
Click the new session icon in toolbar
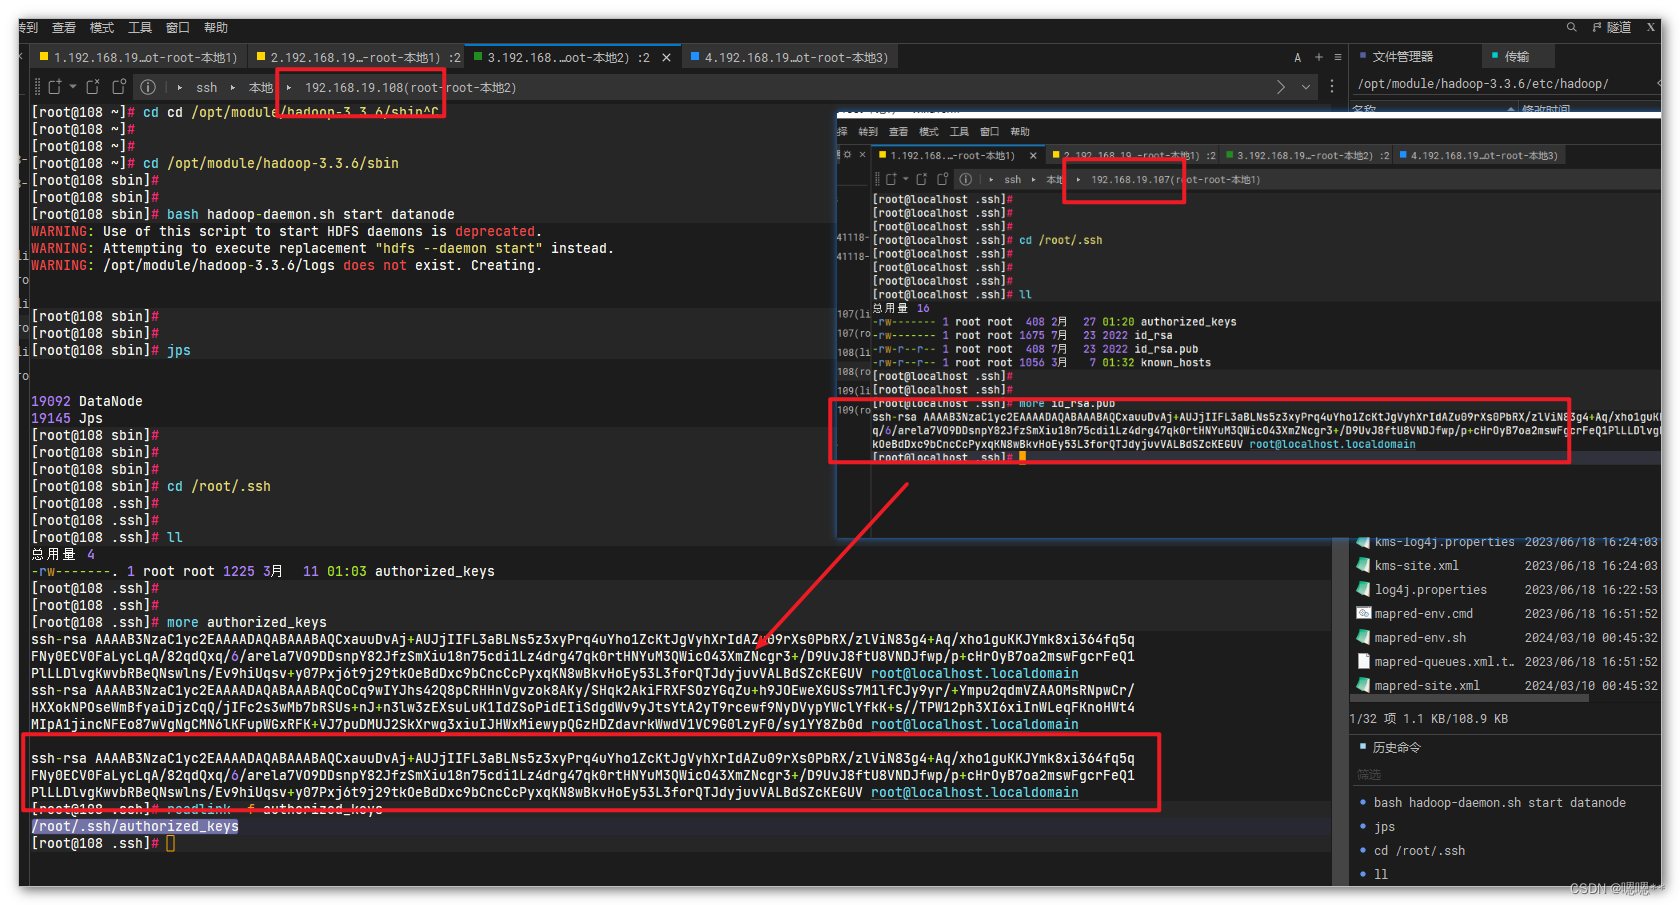[55, 87]
